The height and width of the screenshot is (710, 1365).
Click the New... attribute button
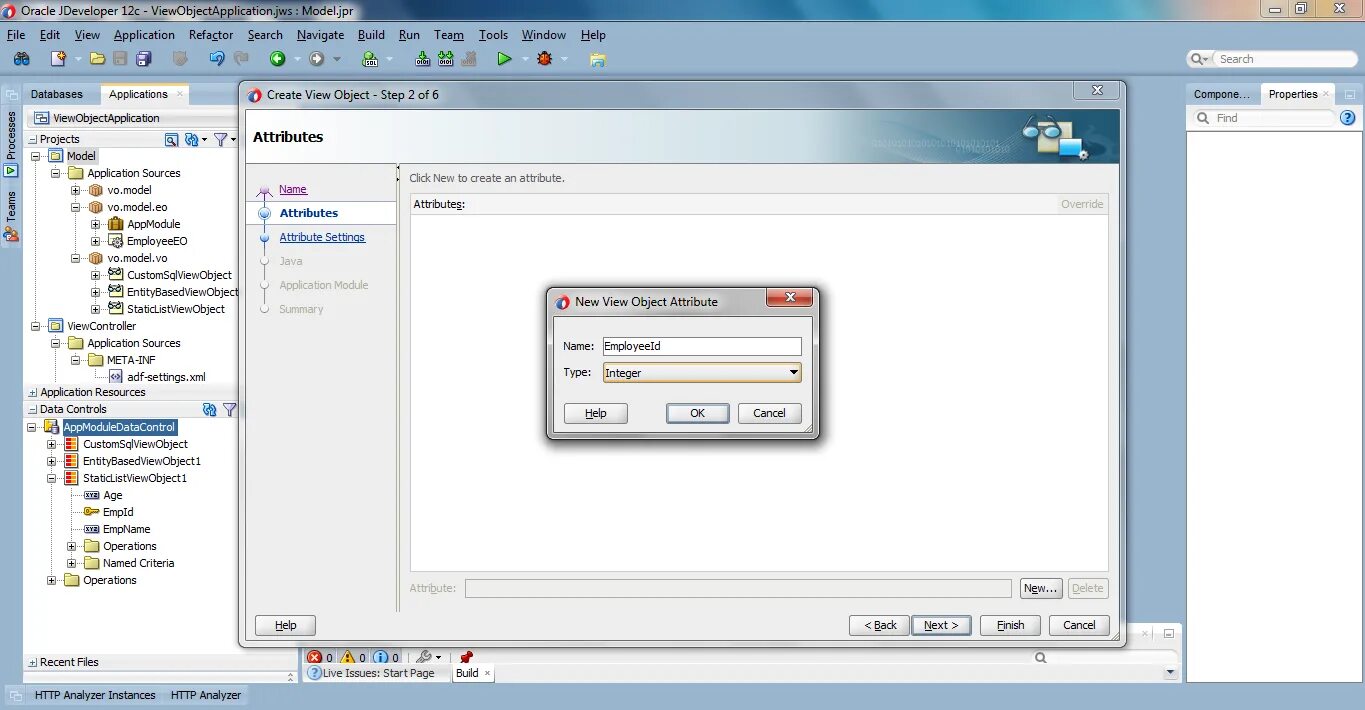tap(1040, 588)
